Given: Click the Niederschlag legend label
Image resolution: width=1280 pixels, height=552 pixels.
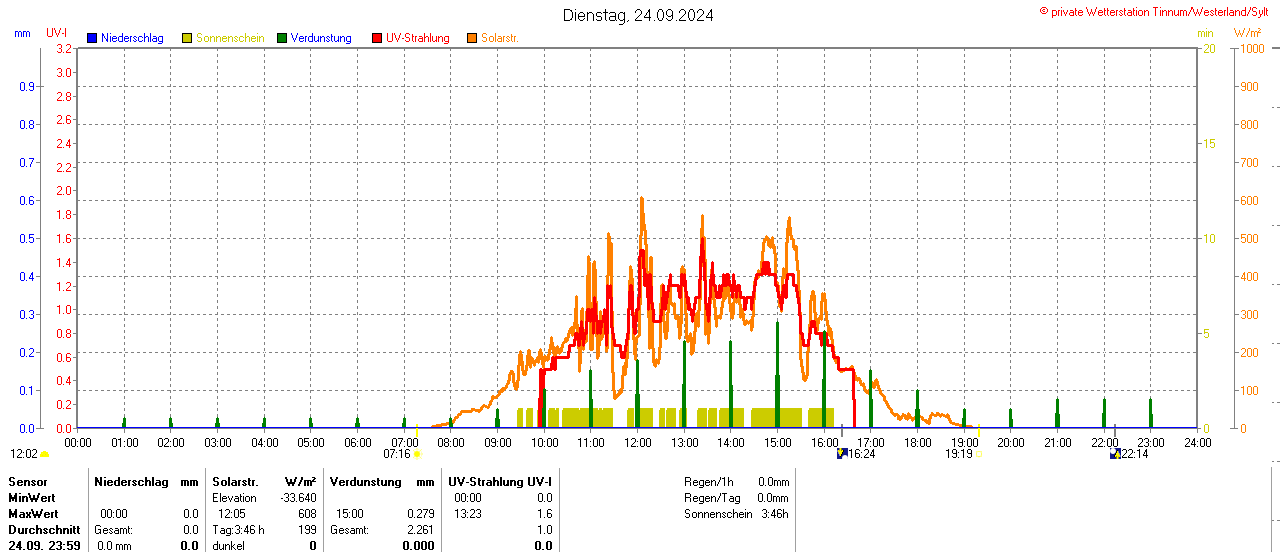Looking at the screenshot, I should [132, 38].
